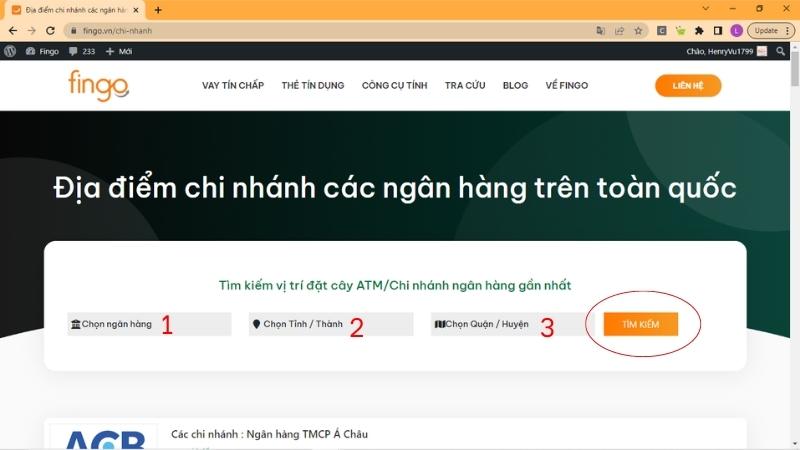Image resolution: width=800 pixels, height=450 pixels.
Task: Click the address bar URL
Action: 117,31
